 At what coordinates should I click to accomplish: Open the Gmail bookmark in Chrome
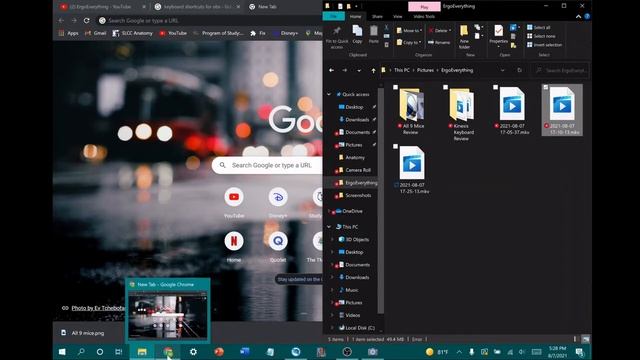tap(96, 33)
